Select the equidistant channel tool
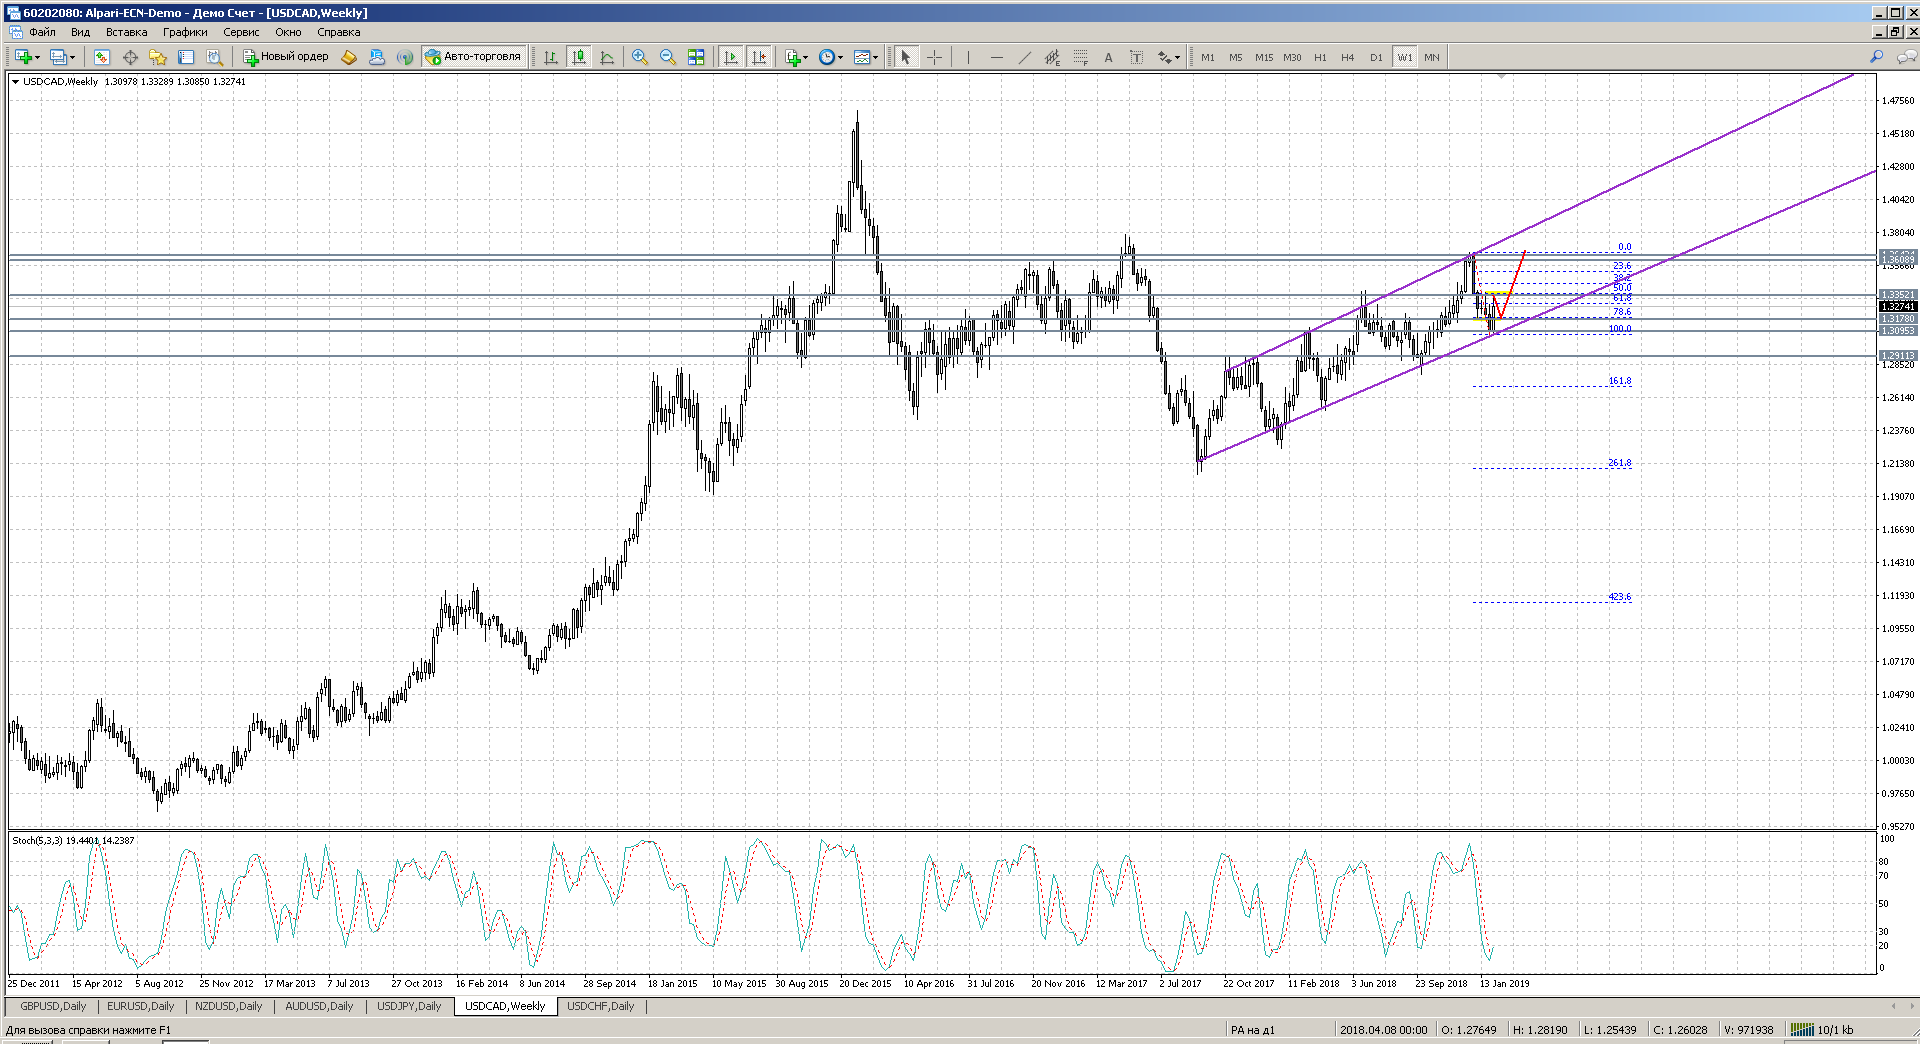 1052,57
